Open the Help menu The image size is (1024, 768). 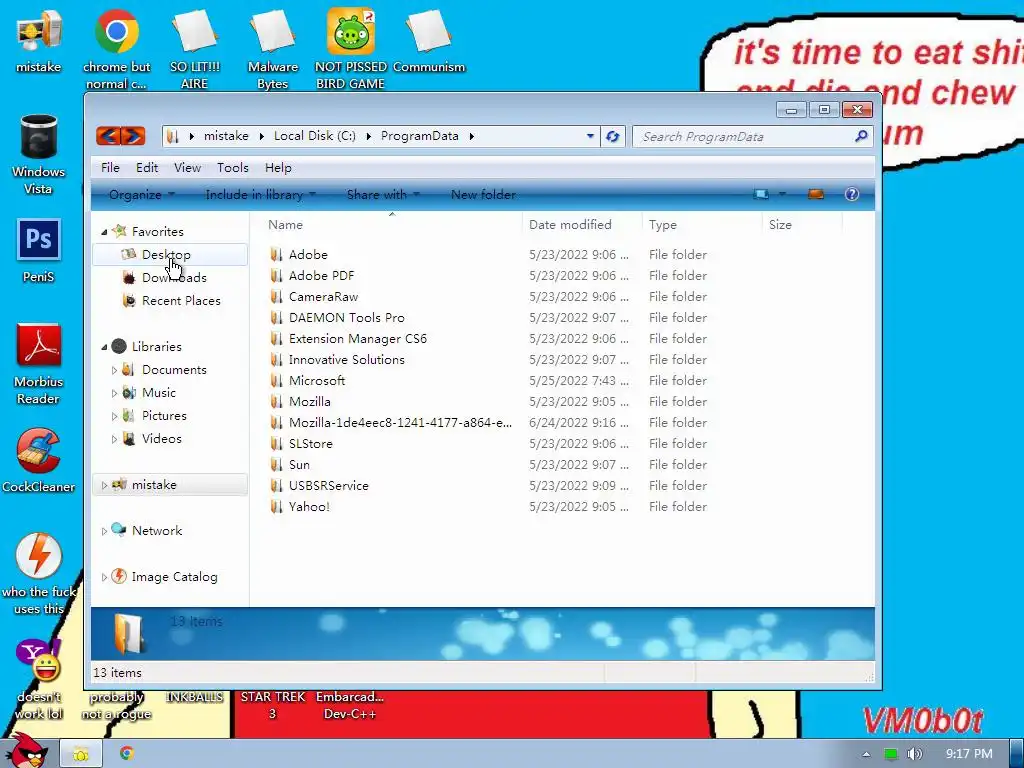click(278, 168)
